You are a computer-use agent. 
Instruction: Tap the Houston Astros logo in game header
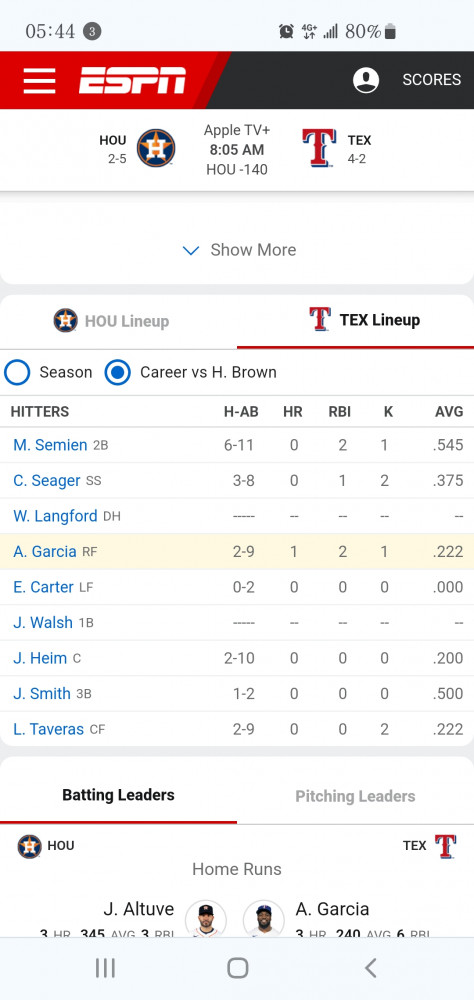tap(156, 148)
